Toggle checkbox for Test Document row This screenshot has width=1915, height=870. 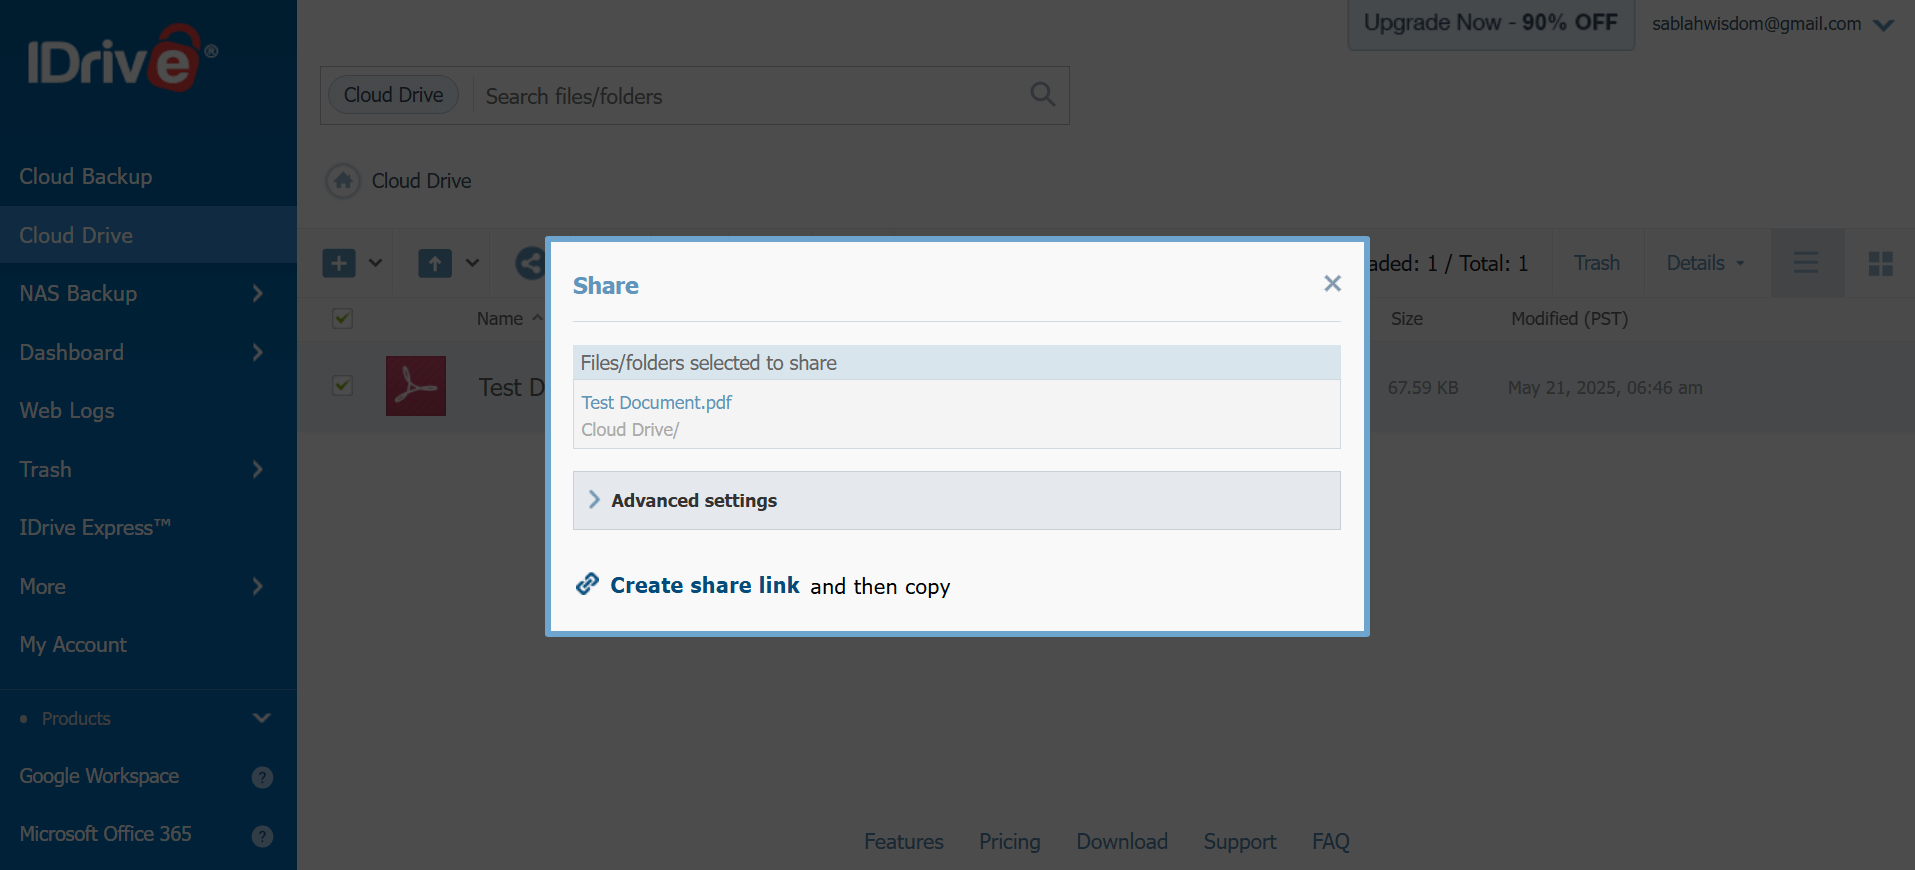click(342, 385)
